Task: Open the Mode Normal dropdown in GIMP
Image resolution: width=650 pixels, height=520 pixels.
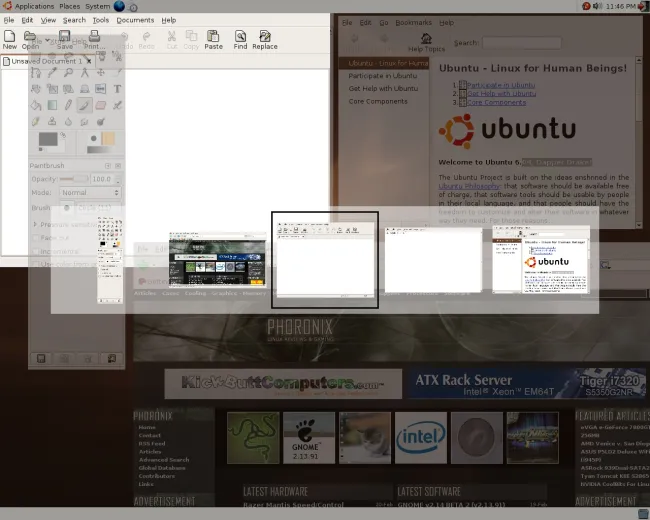Action: 90,192
